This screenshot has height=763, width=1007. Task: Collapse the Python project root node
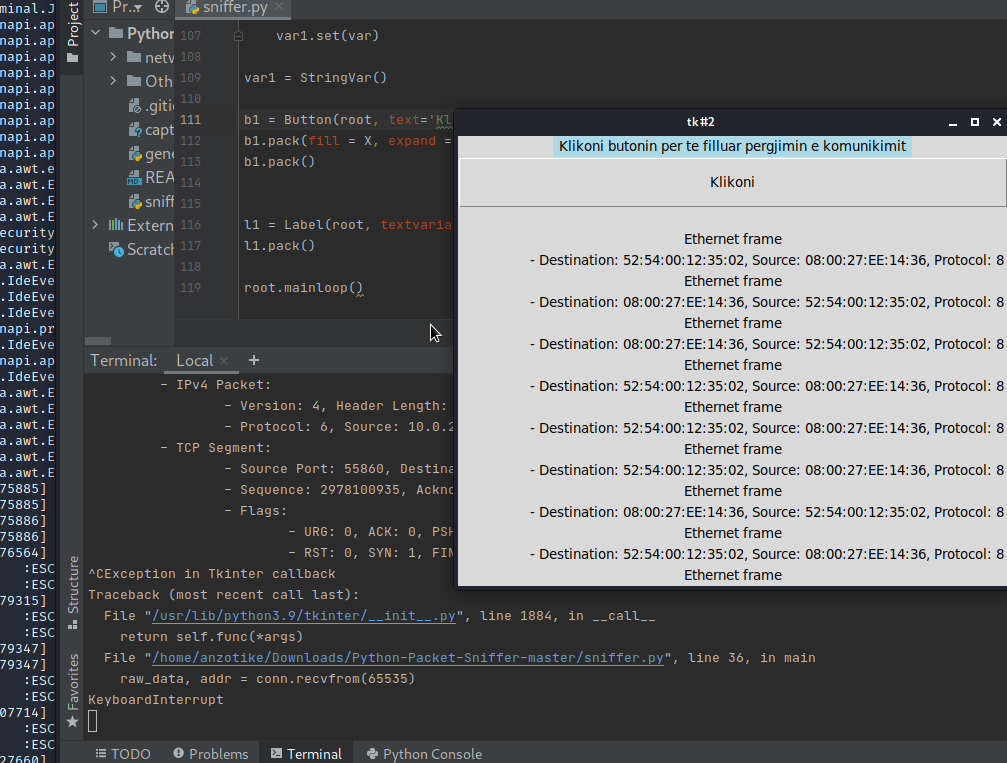(96, 33)
